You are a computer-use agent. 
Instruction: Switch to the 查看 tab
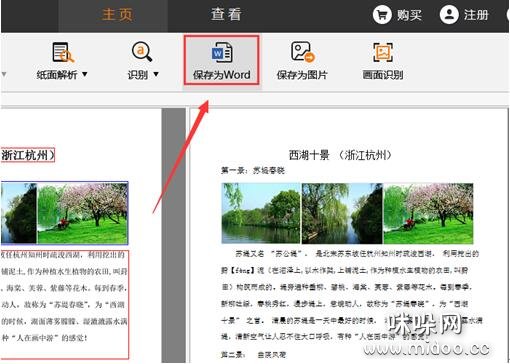[x=226, y=15]
